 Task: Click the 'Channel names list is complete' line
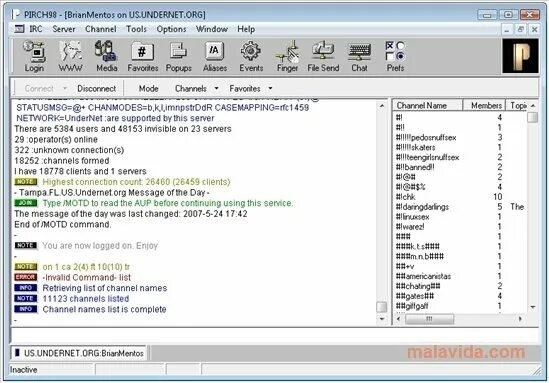pyautogui.click(x=104, y=309)
